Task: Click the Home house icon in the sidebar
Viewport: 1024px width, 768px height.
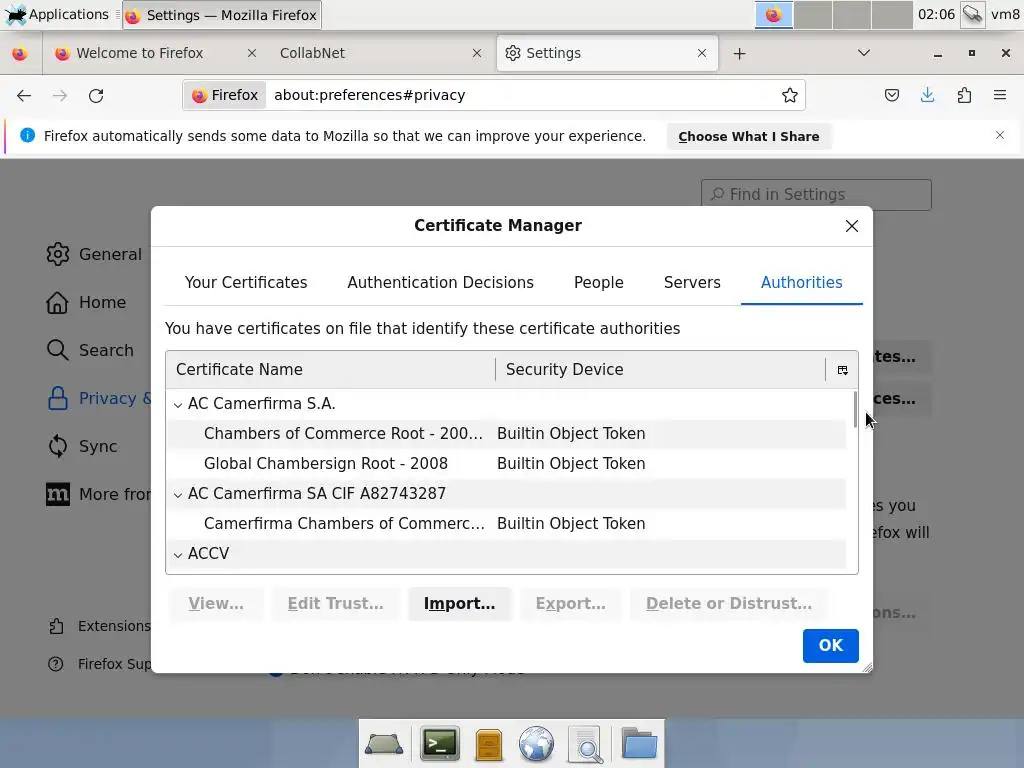Action: coord(57,302)
